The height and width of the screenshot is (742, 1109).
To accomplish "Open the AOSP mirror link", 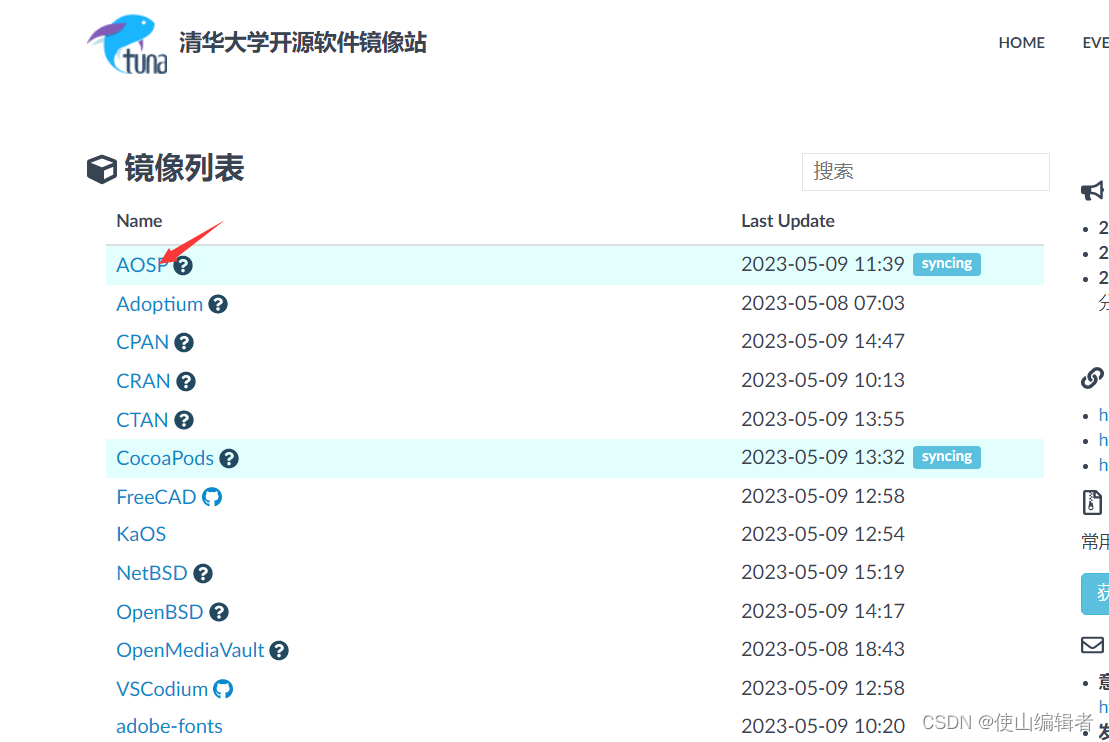I will coord(142,265).
